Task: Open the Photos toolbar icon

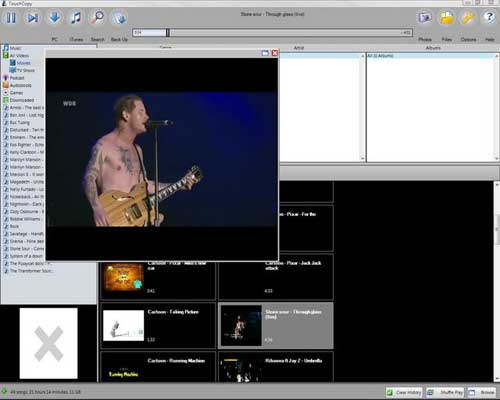Action: pyautogui.click(x=425, y=17)
